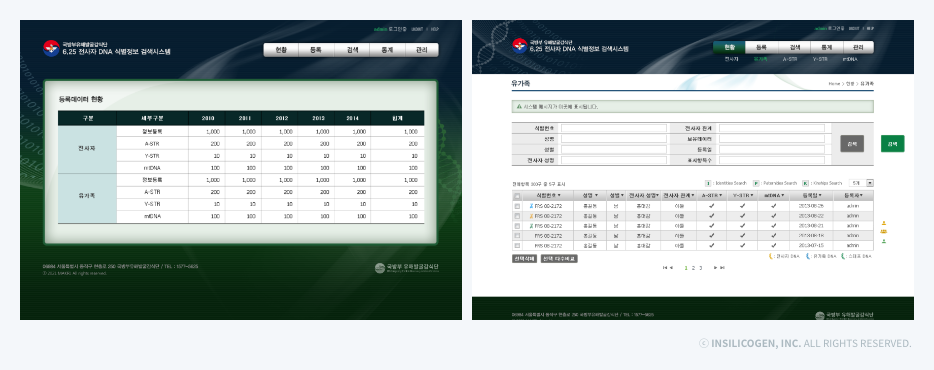934x370 pixels.
Task: Go to the first page with the pagination arrow
Action: (665, 268)
